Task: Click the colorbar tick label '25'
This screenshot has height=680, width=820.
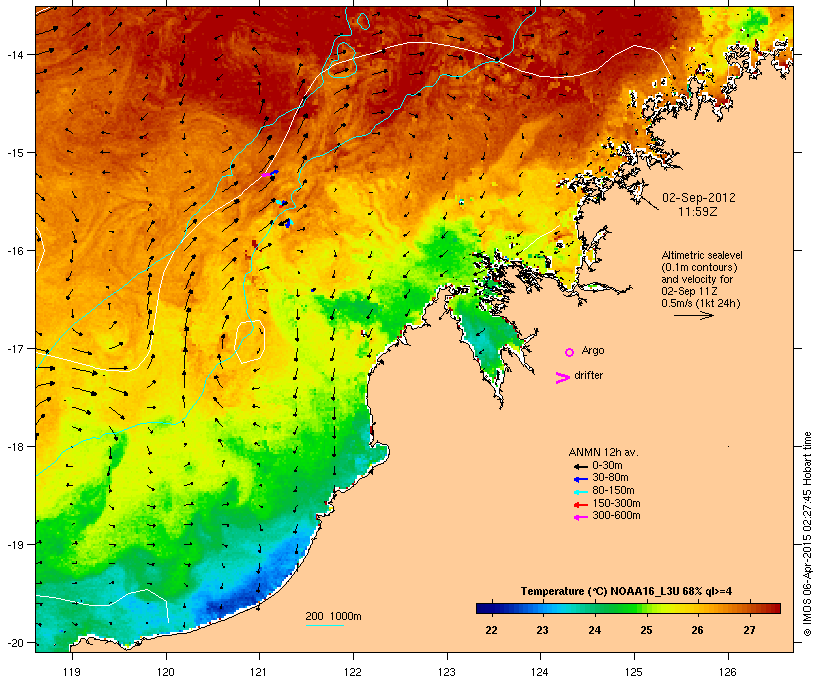Action: (646, 630)
